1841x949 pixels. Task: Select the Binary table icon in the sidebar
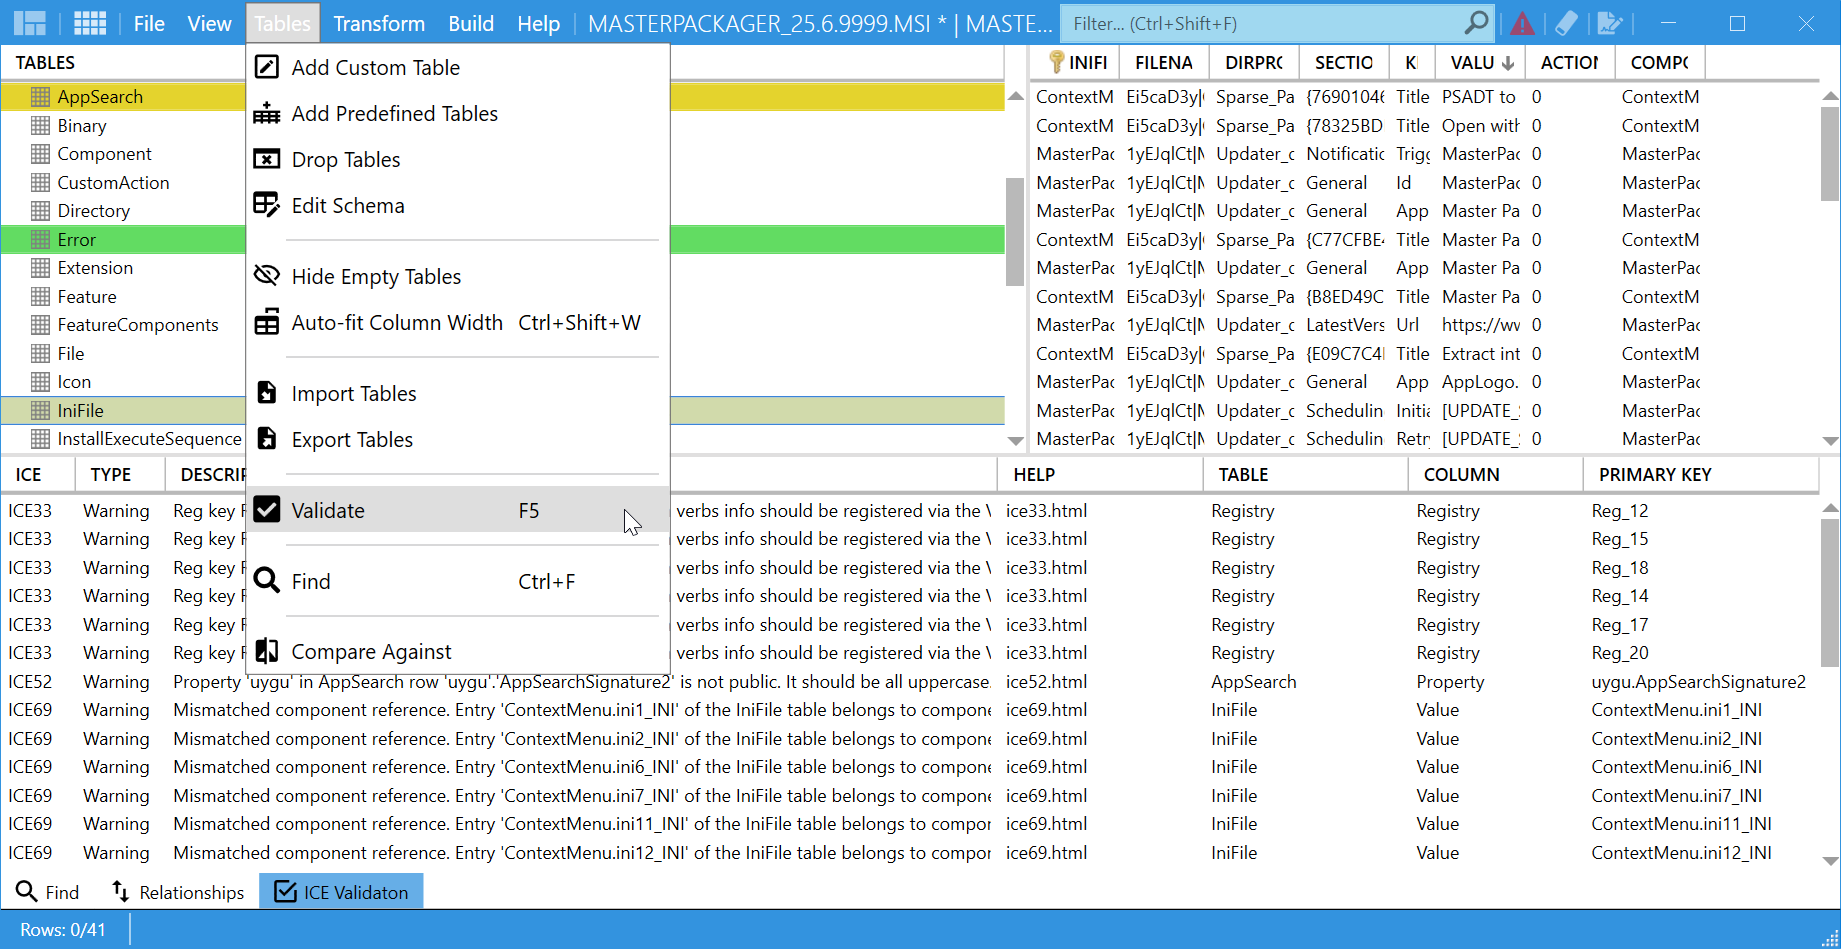coord(41,125)
